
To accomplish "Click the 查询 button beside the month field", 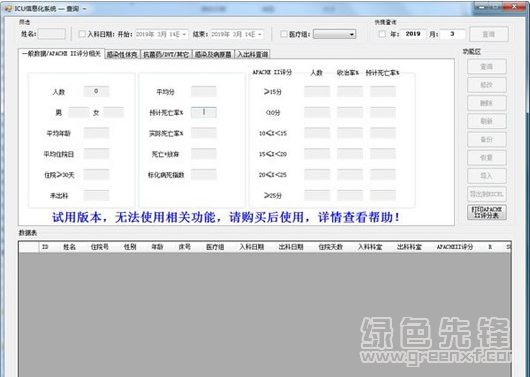I will 488,34.
